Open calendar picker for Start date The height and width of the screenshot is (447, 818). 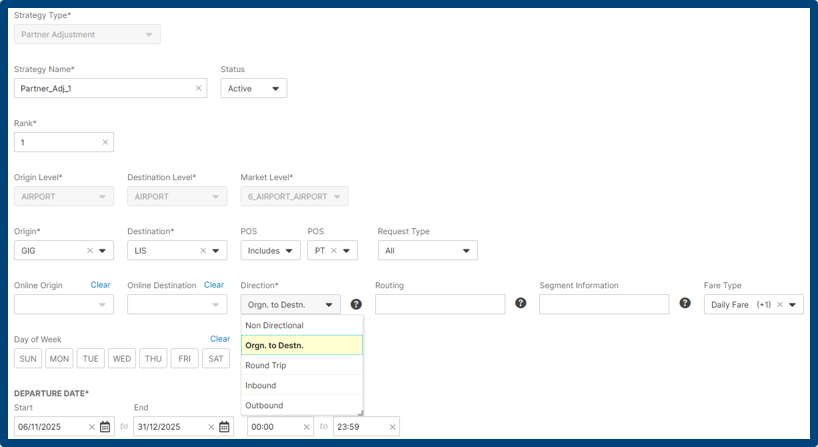tap(105, 427)
